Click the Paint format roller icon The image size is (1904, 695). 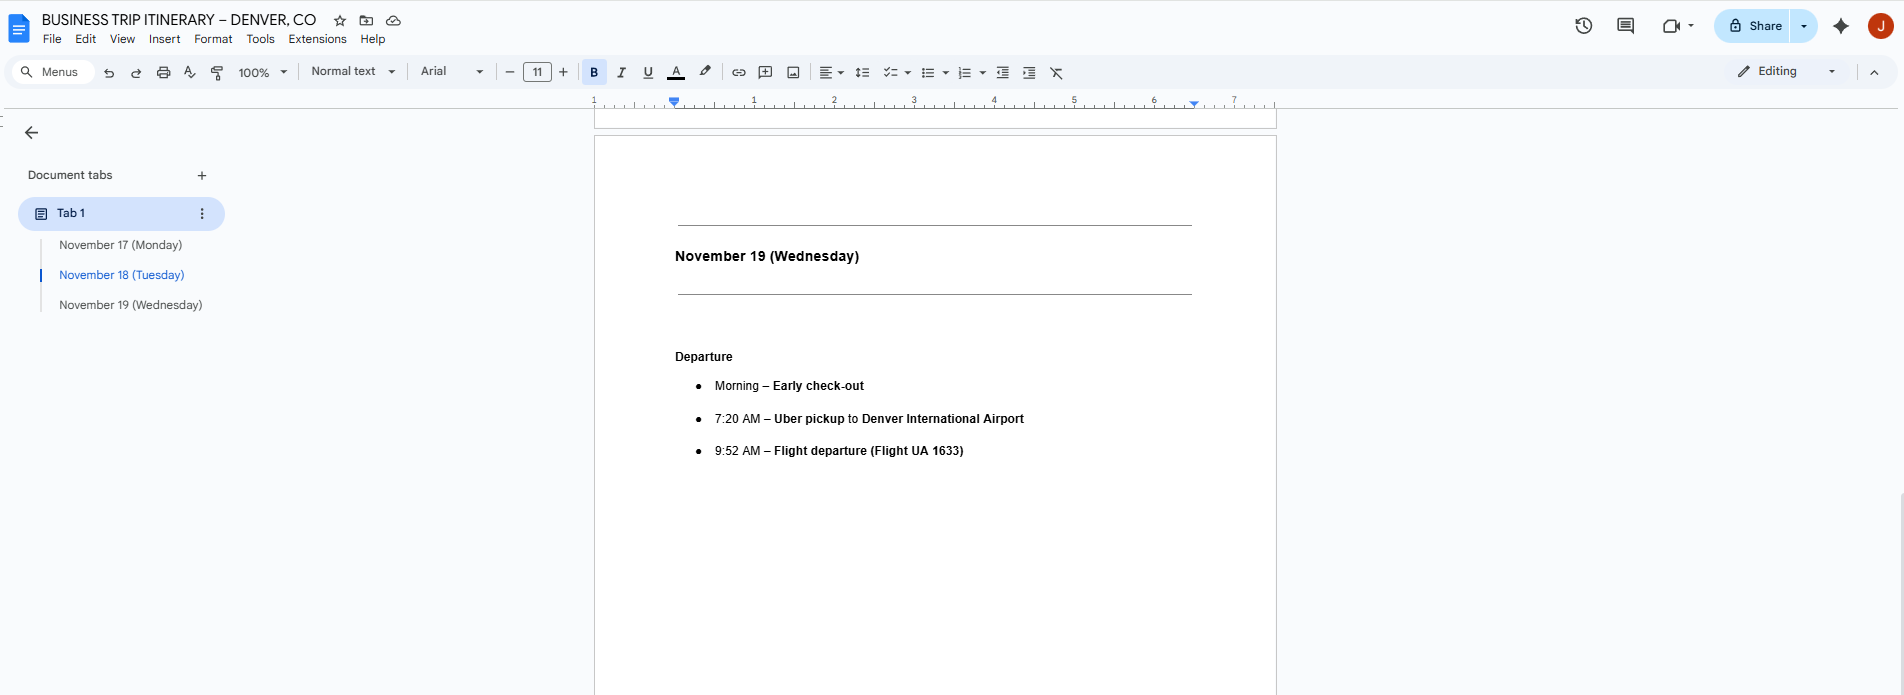[217, 72]
